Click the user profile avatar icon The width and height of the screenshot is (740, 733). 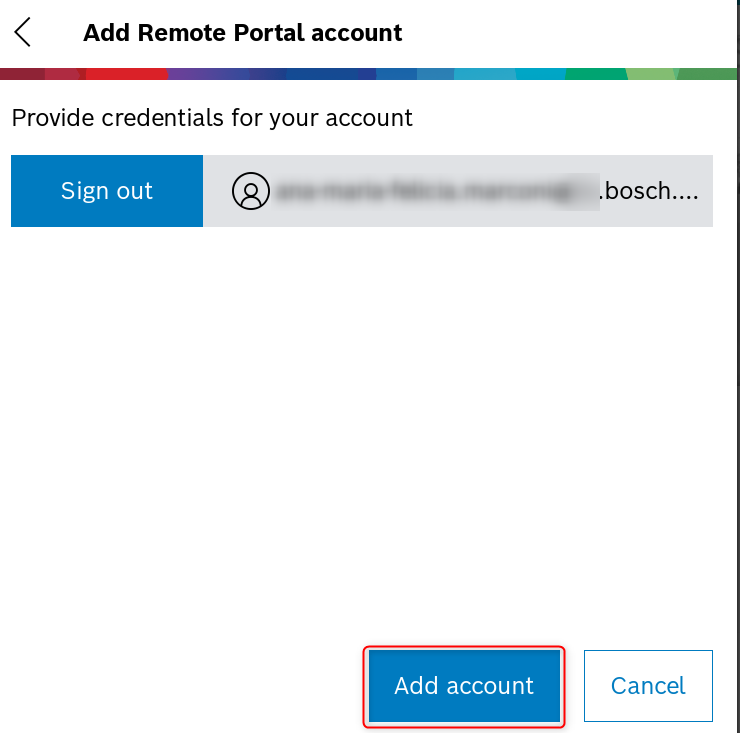point(251,191)
